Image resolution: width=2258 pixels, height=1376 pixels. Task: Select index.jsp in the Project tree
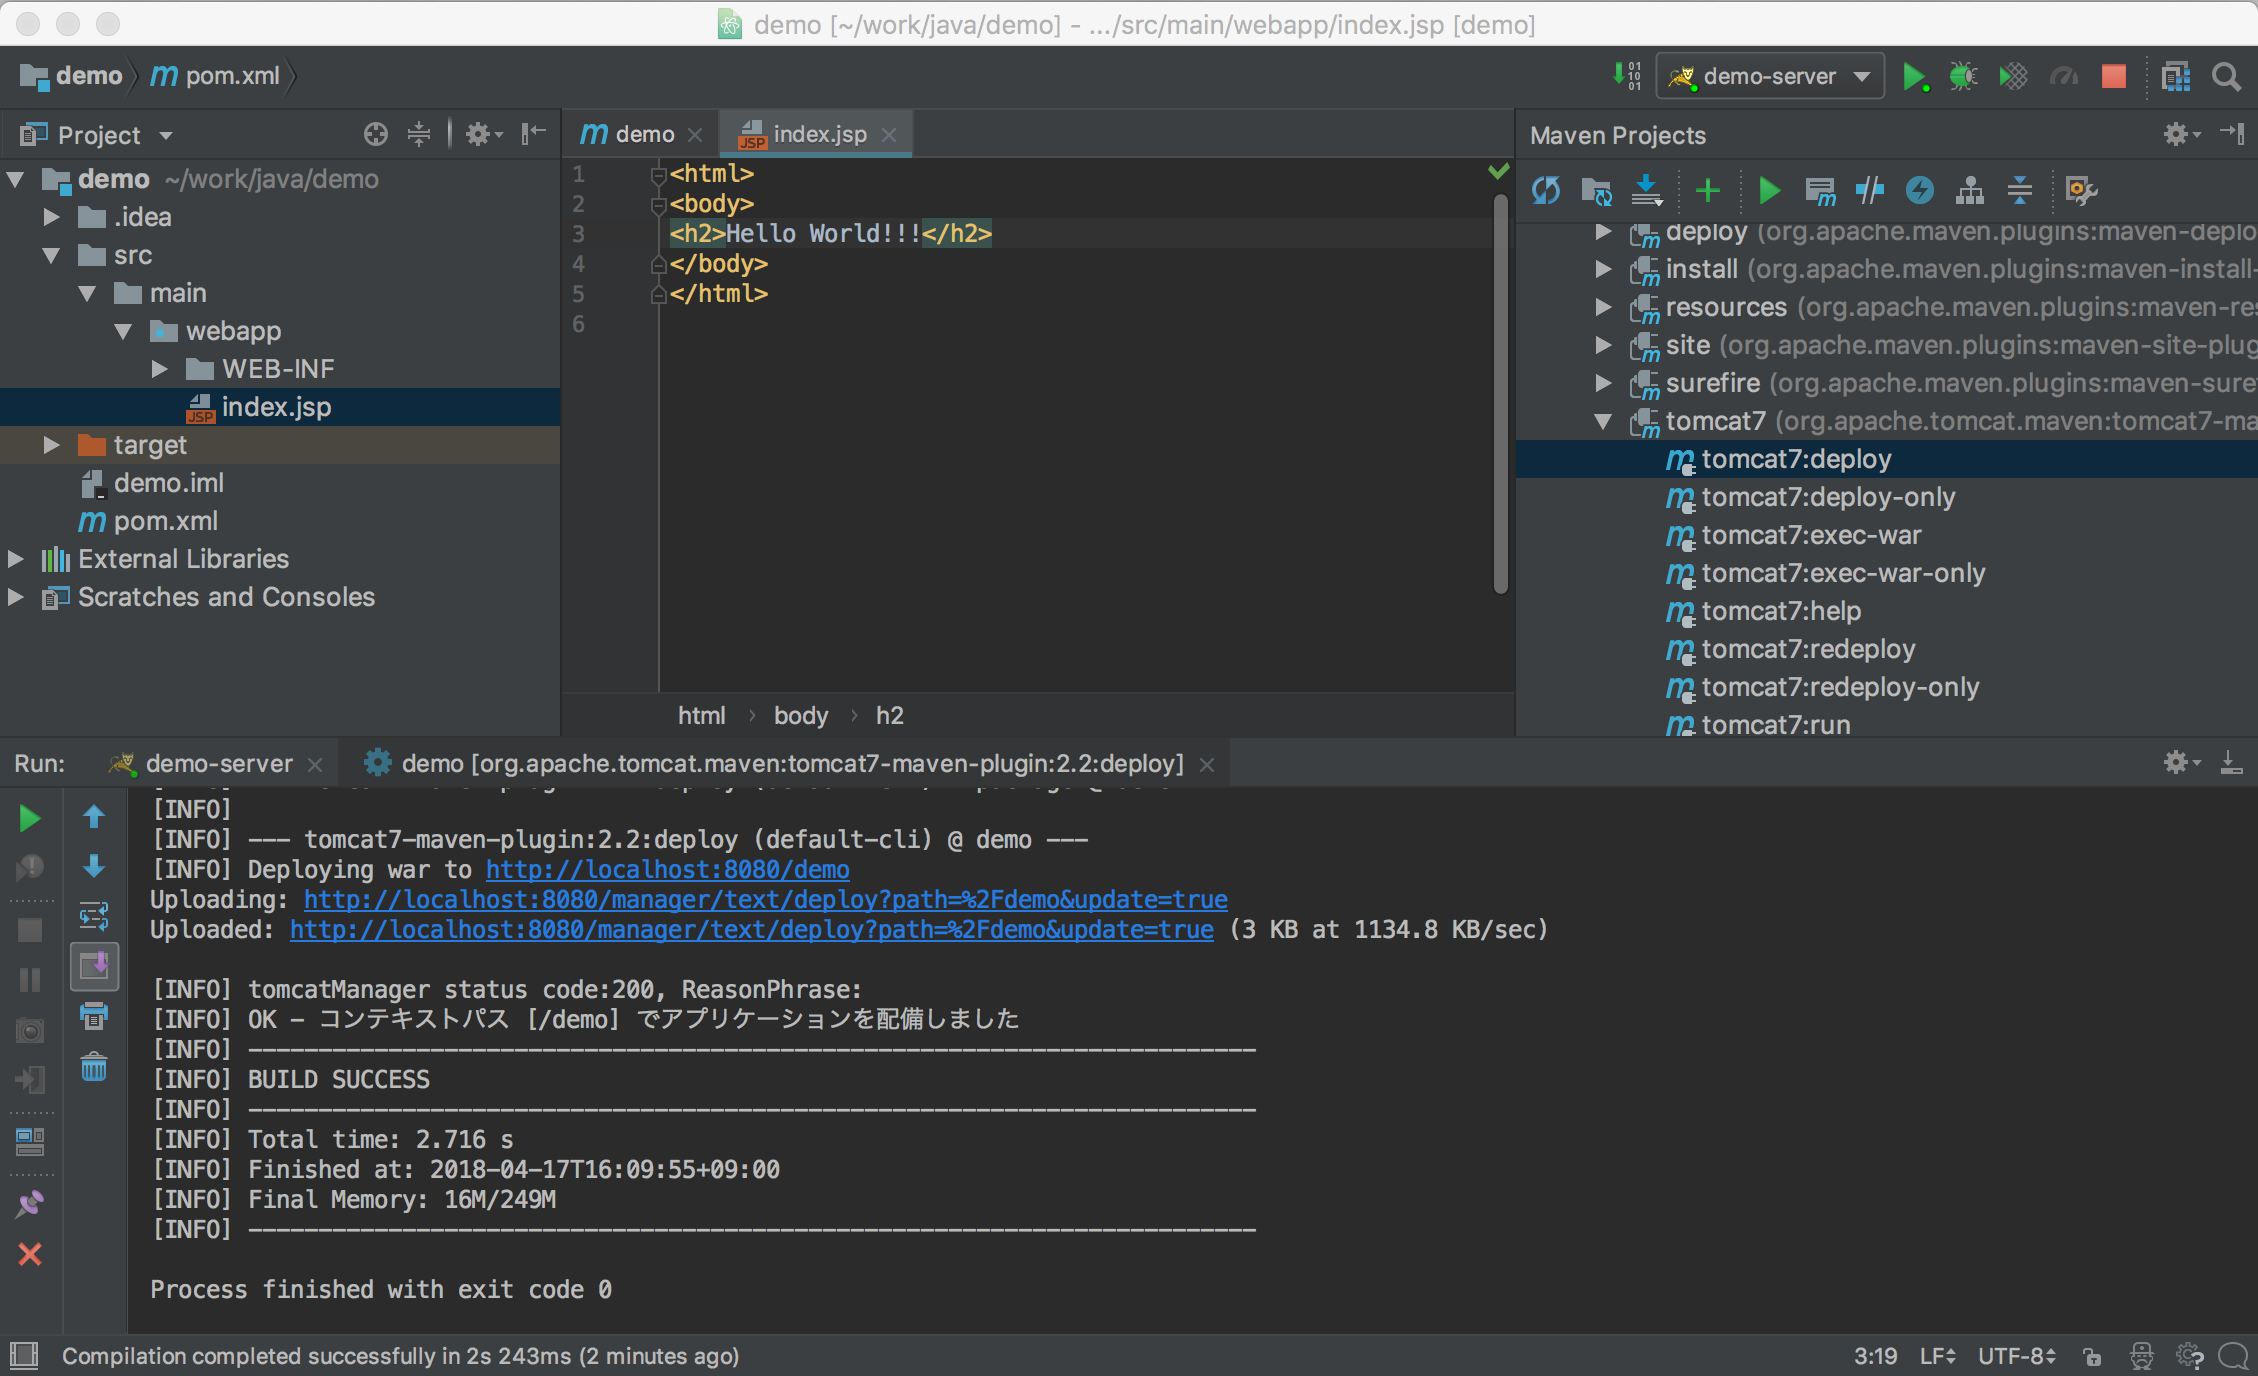276,407
